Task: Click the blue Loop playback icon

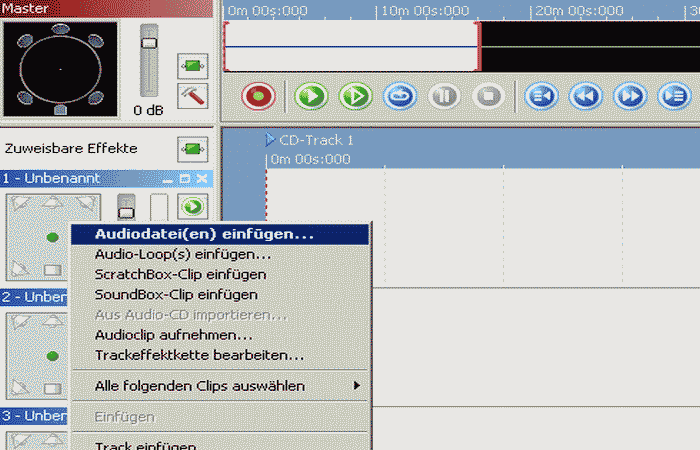Action: pyautogui.click(x=400, y=97)
